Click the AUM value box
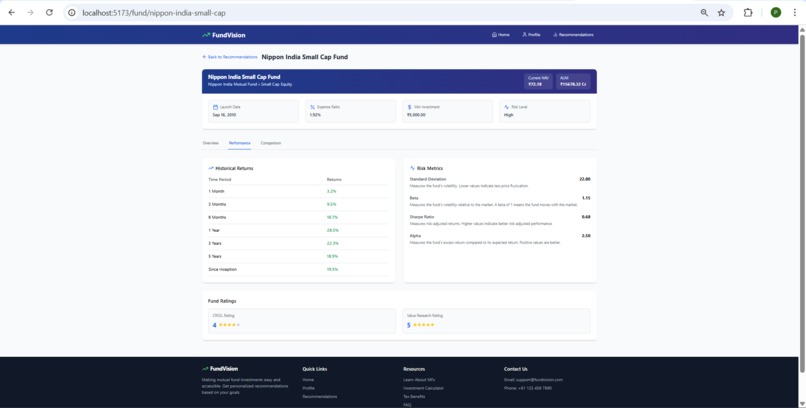806x408 pixels. 573,81
